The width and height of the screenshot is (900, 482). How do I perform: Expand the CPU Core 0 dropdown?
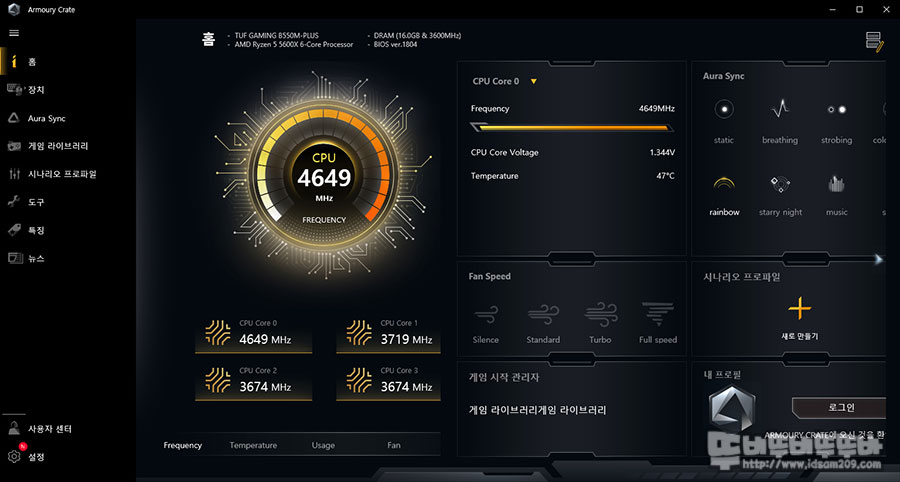click(x=533, y=81)
